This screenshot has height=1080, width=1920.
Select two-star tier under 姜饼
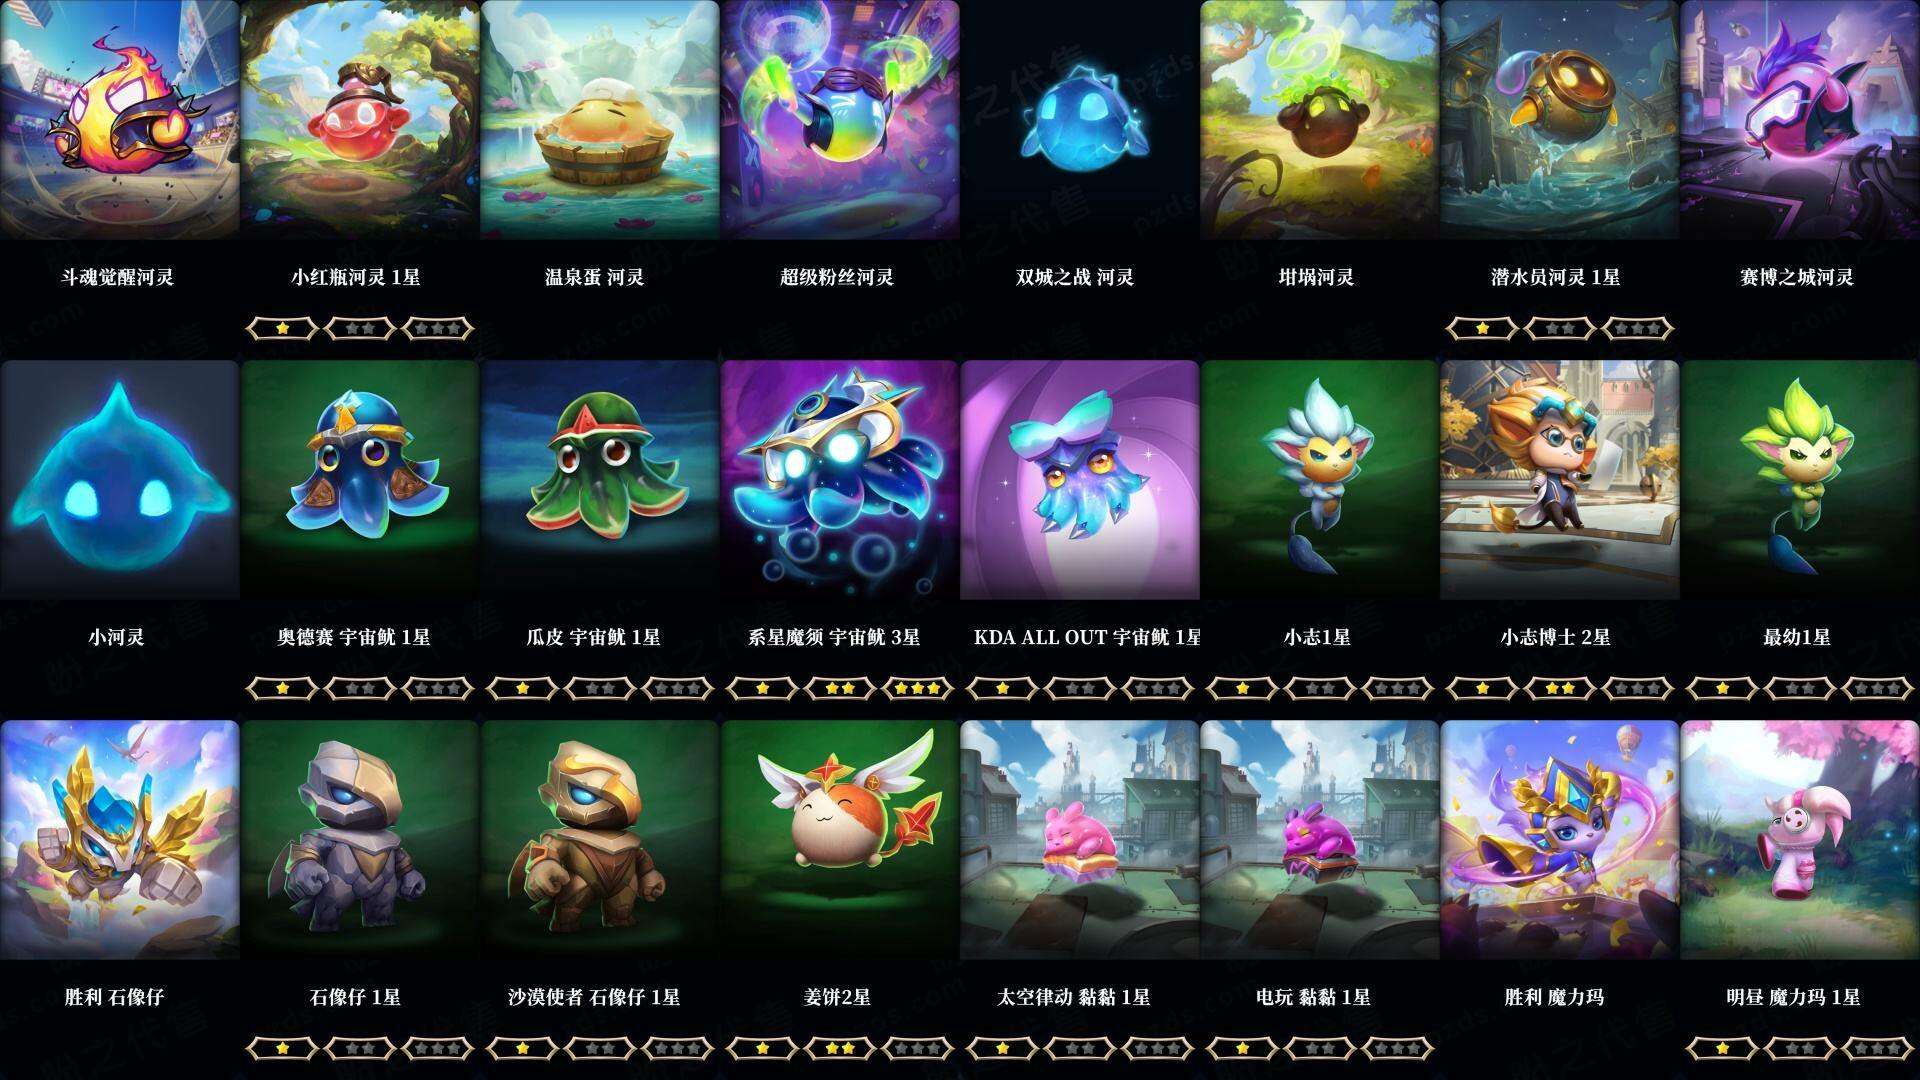pos(839,1048)
